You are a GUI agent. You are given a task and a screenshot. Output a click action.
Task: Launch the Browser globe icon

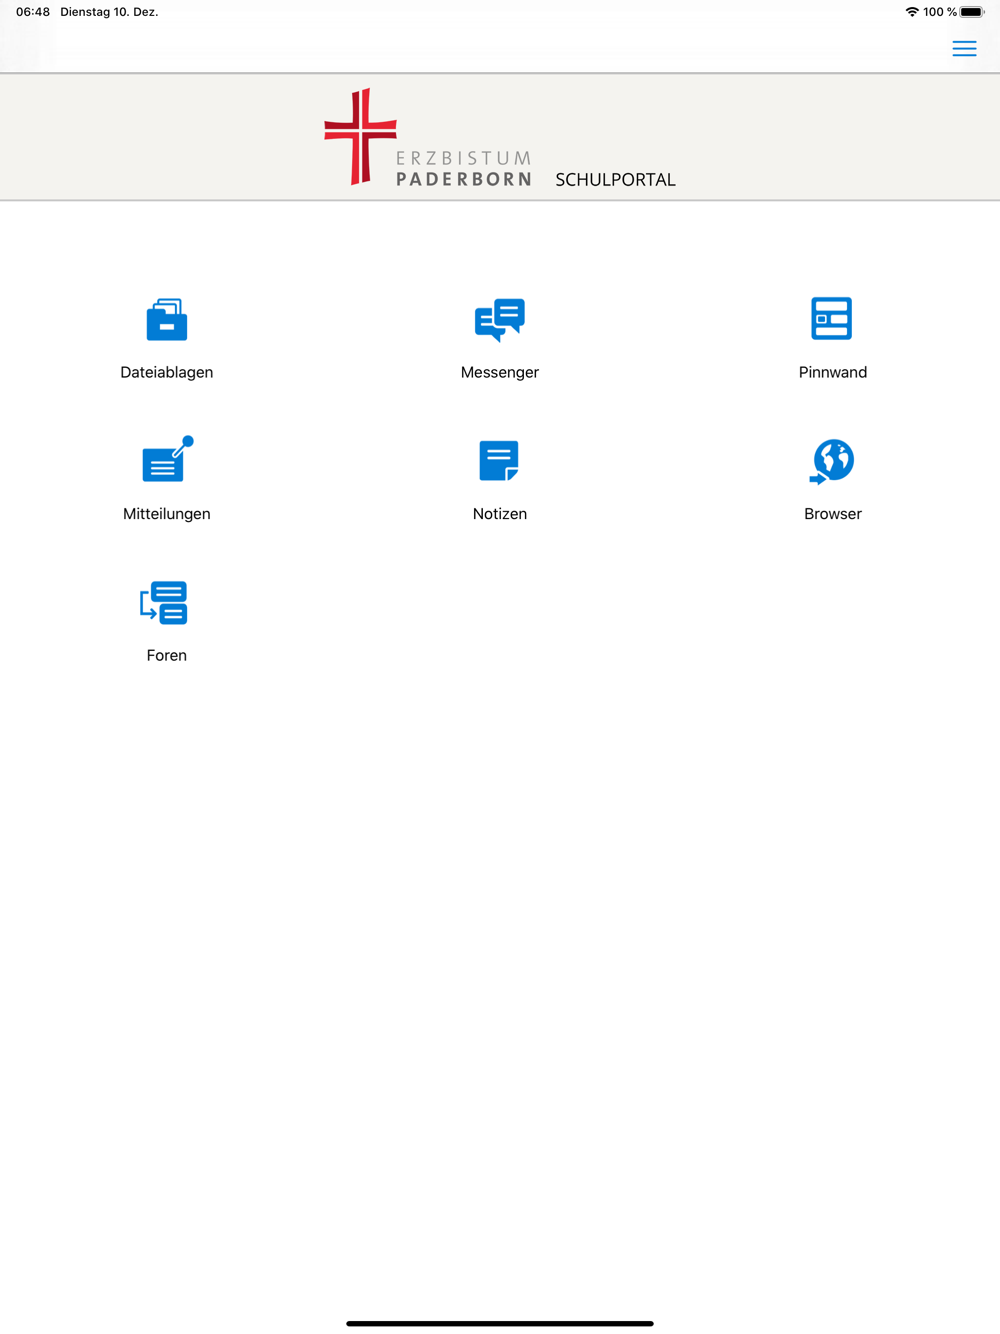(x=832, y=461)
